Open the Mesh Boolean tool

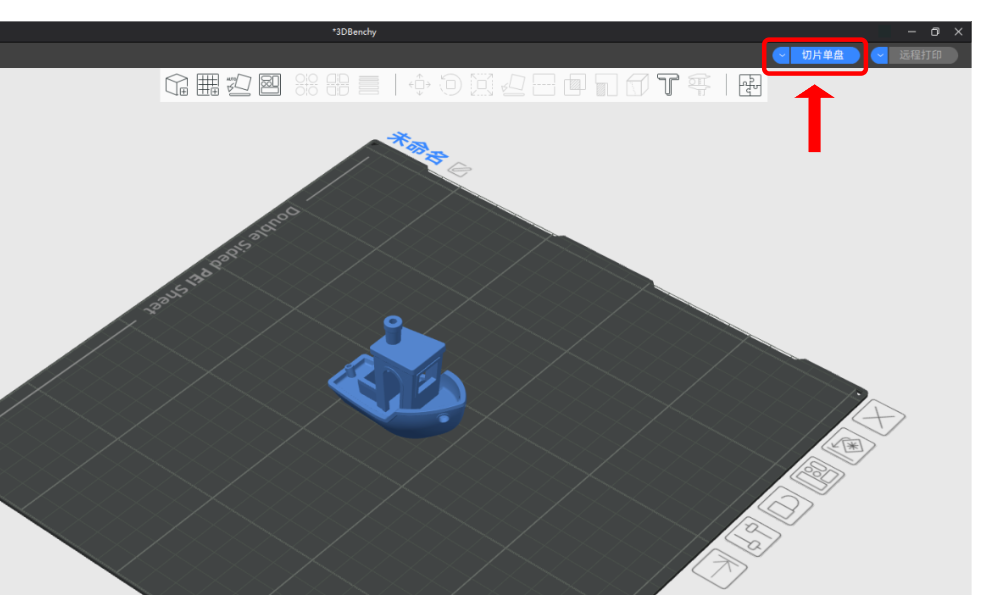point(575,84)
